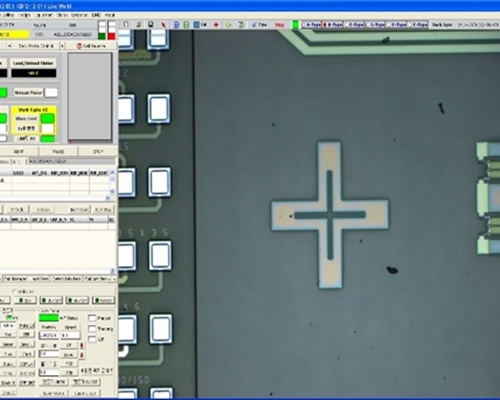
Task: Tick the Manual checkbox
Action: [x=92, y=318]
